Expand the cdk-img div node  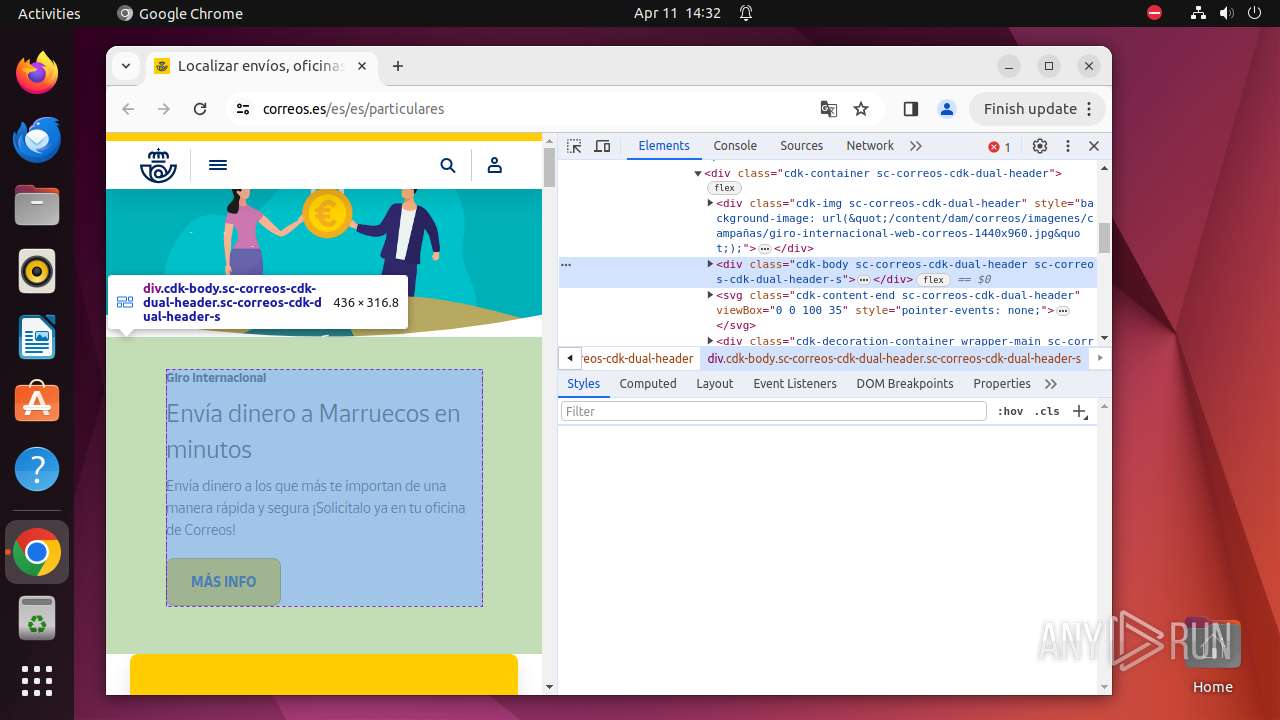pyautogui.click(x=710, y=204)
